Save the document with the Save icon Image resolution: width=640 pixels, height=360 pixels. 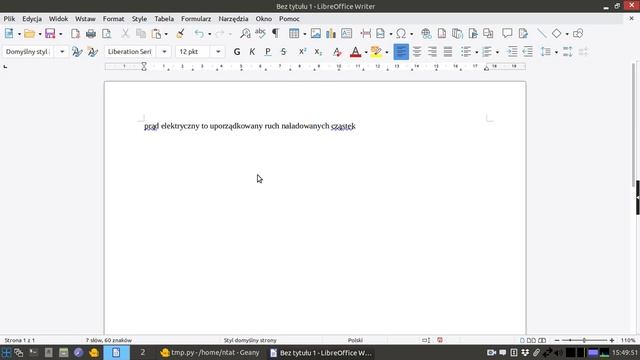point(50,33)
